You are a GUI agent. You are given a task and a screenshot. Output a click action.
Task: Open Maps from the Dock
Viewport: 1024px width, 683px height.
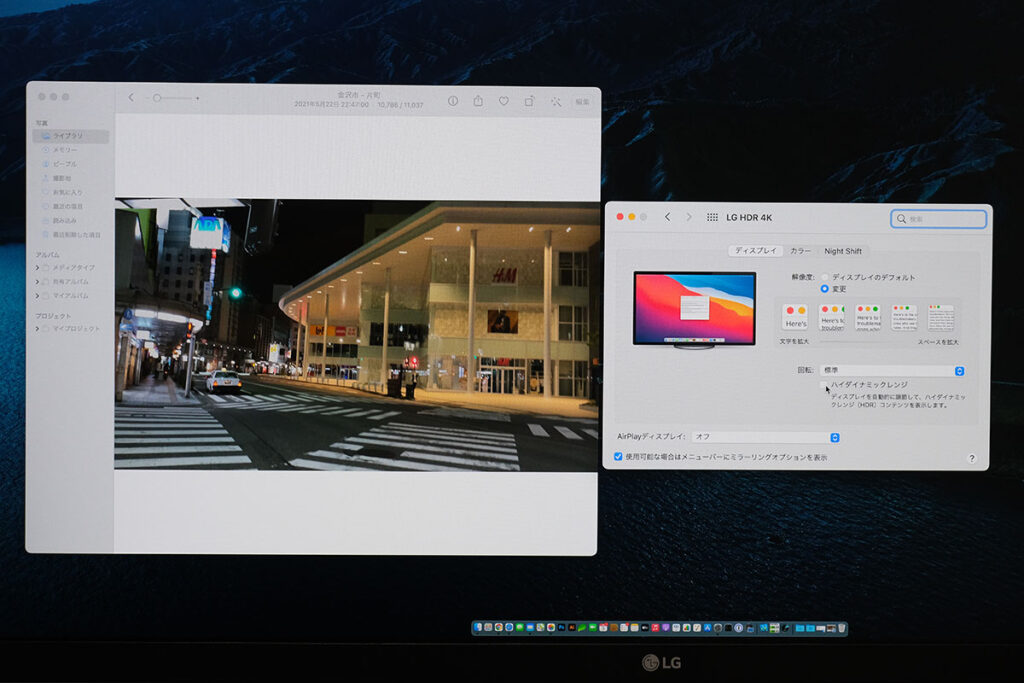click(541, 628)
